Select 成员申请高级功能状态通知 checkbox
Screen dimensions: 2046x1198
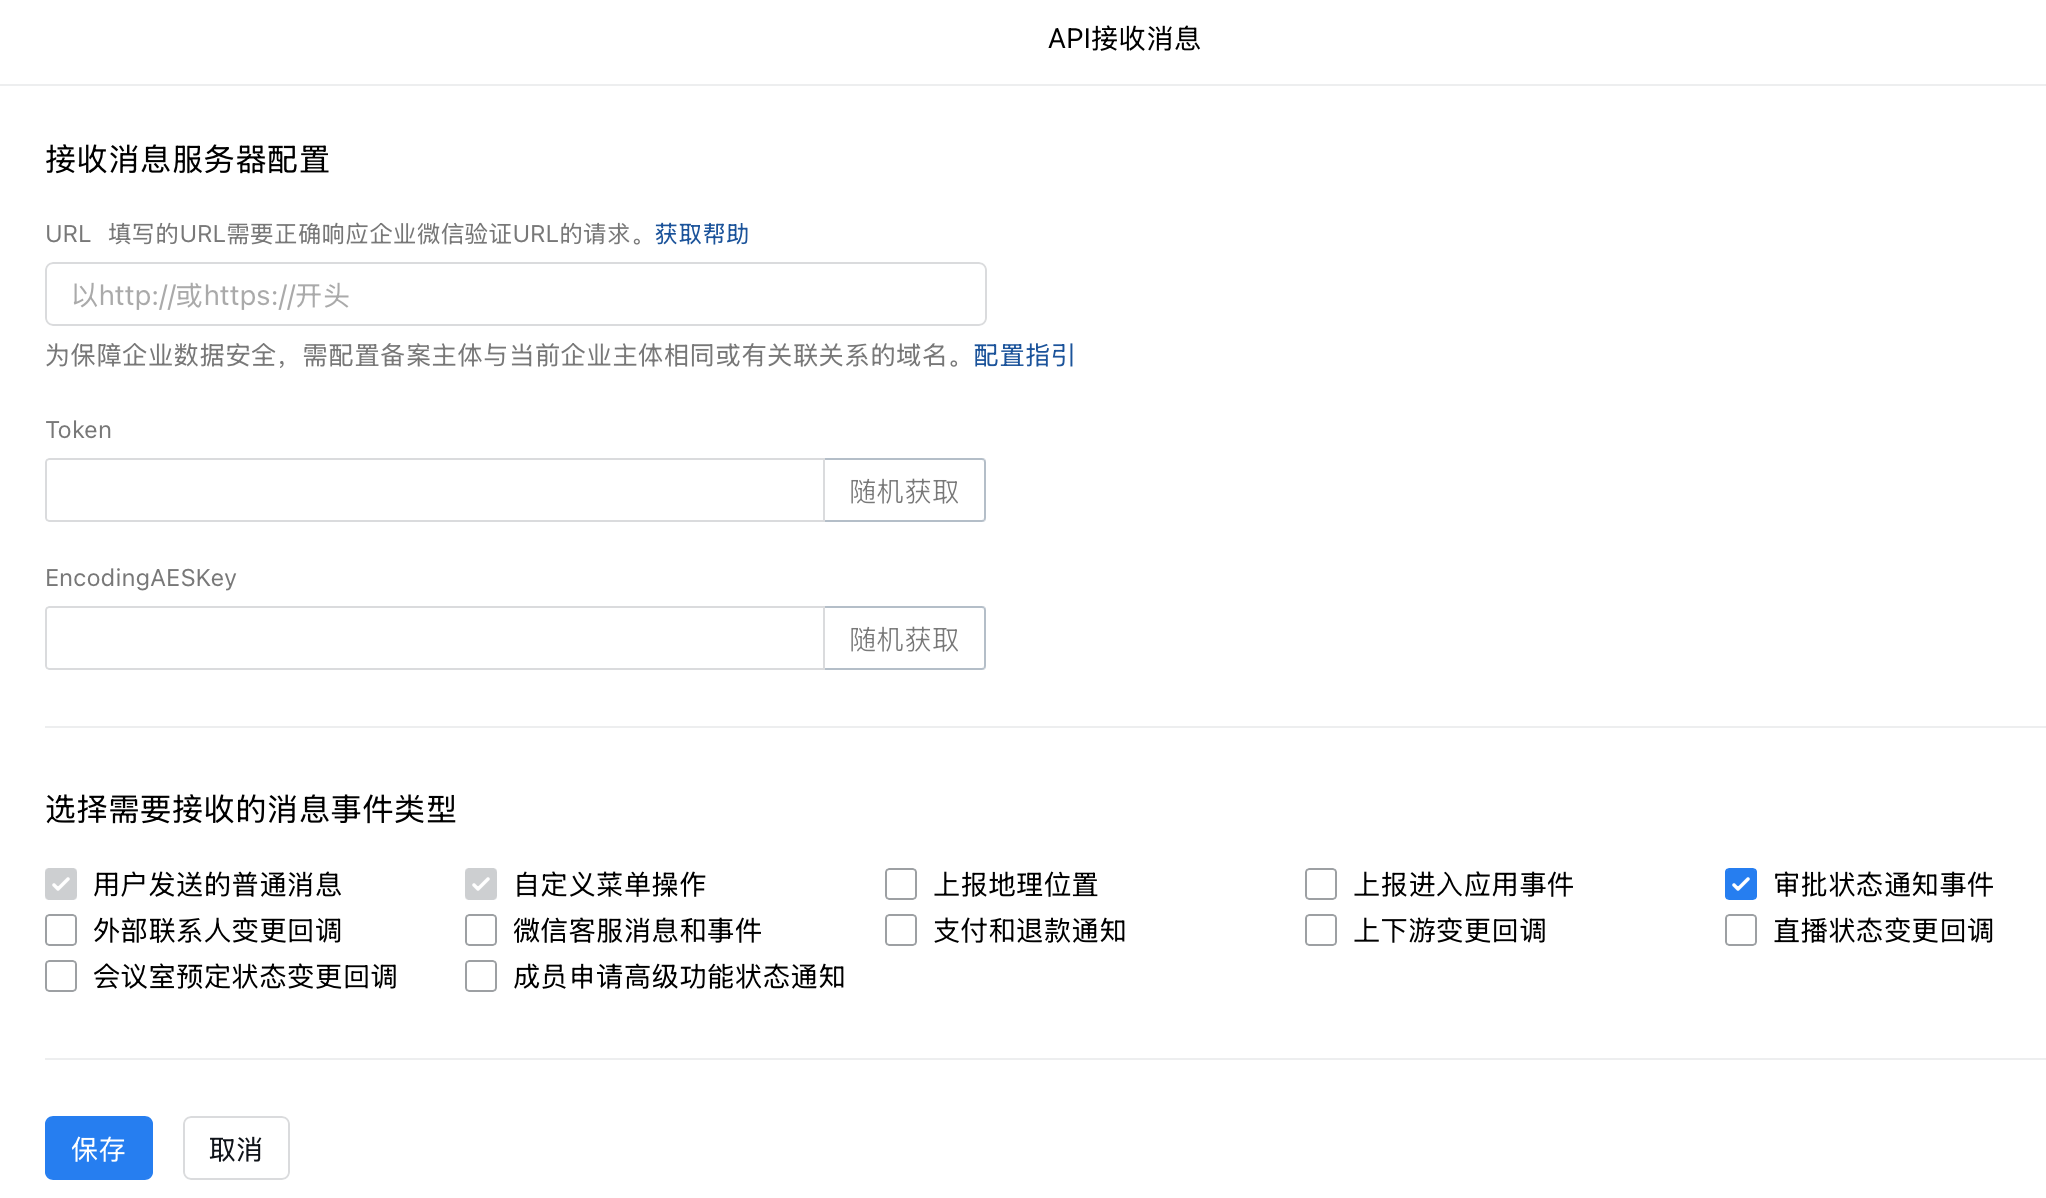pos(481,976)
